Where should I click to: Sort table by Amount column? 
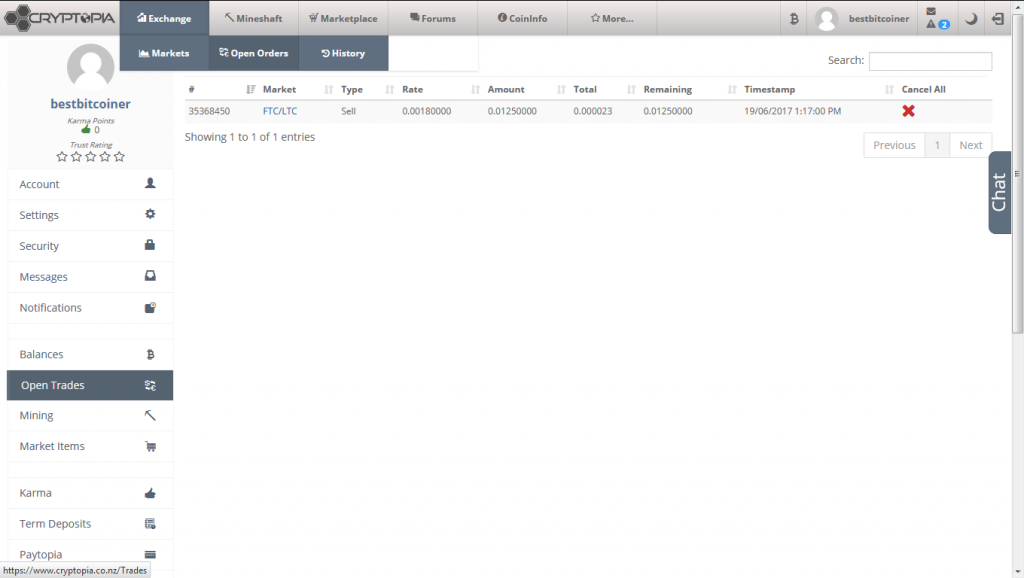(526, 89)
